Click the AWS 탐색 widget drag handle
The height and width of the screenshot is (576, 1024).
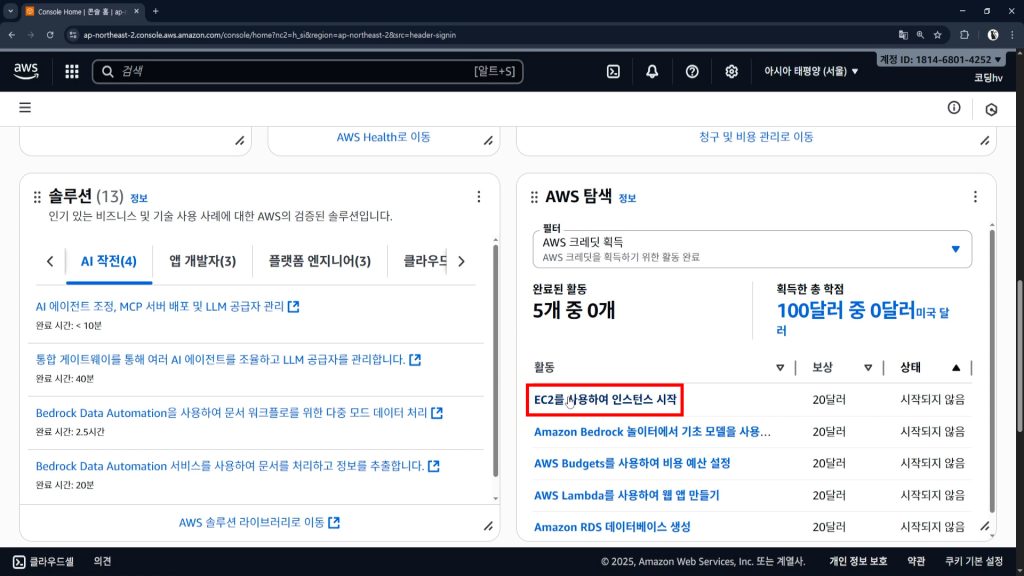(534, 197)
